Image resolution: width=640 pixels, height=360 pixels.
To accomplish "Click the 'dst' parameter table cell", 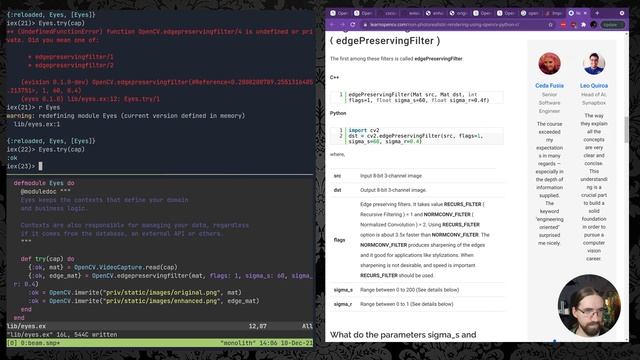I will (337, 190).
